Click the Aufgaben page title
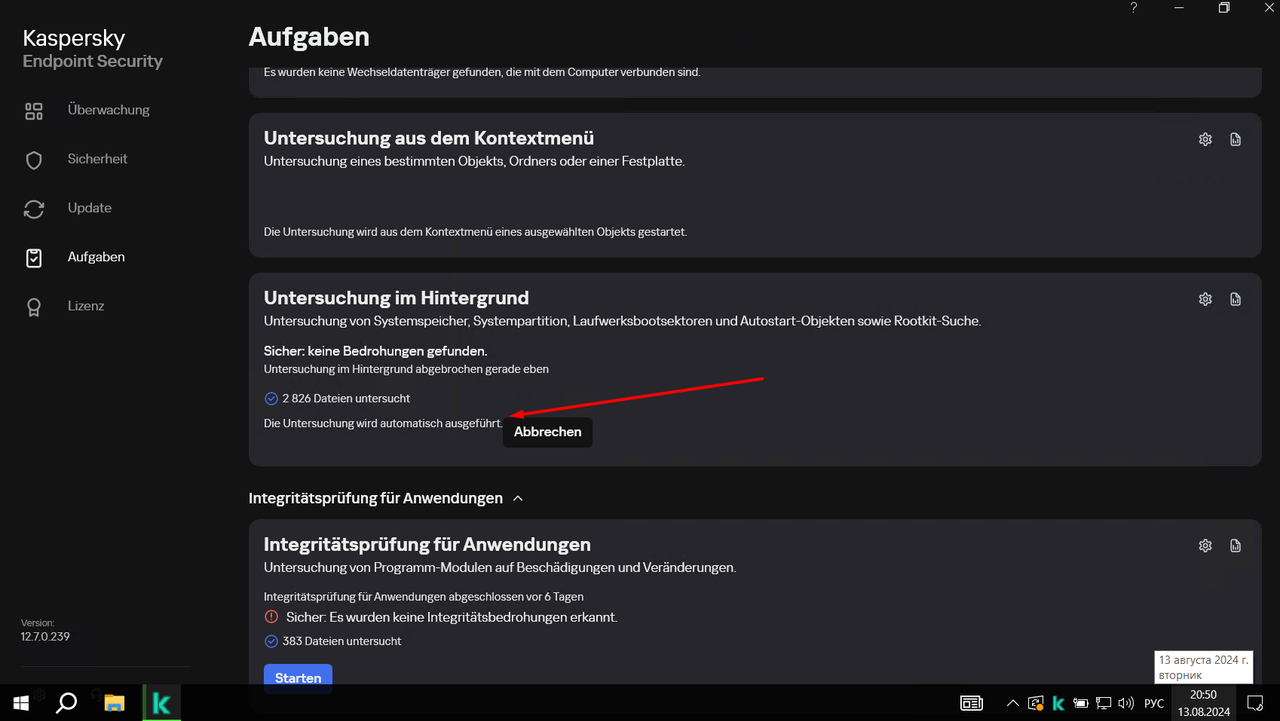The width and height of the screenshot is (1280, 721). point(309,37)
